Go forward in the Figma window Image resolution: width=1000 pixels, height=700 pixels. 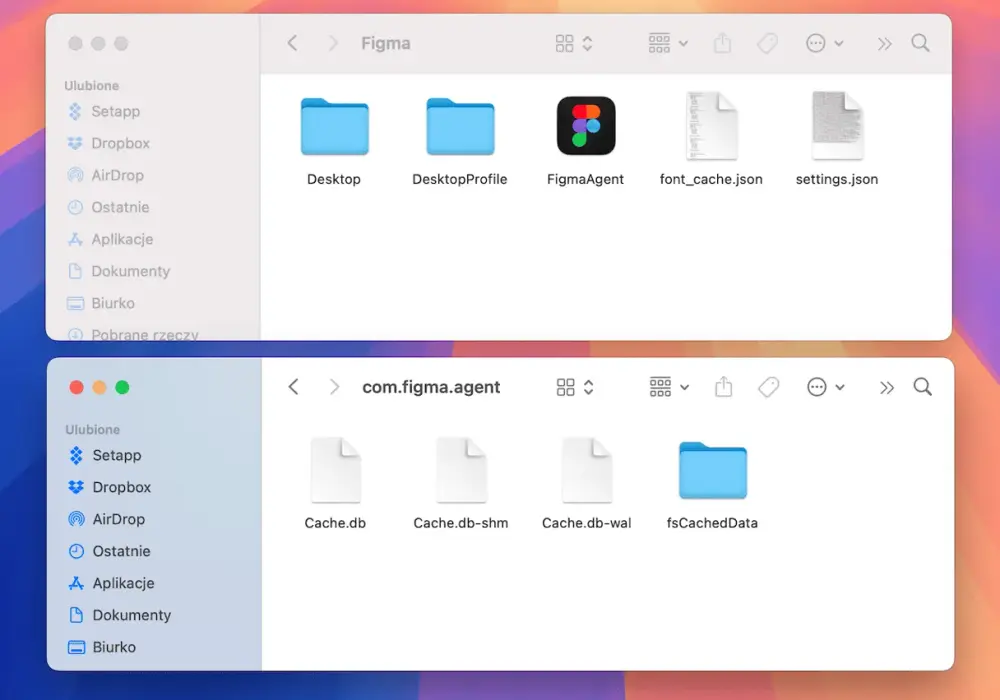click(332, 43)
